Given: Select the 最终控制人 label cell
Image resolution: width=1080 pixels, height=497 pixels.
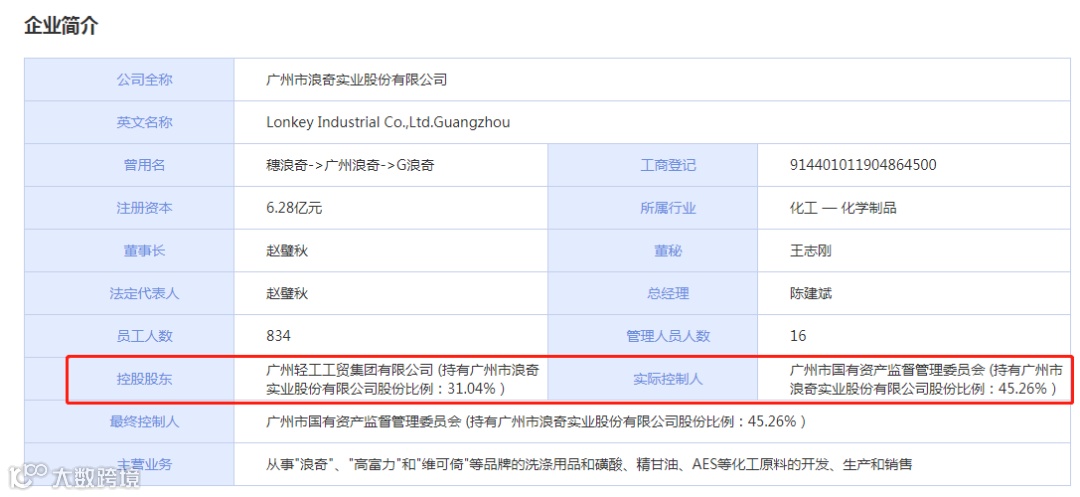Looking at the screenshot, I should coord(129,421).
